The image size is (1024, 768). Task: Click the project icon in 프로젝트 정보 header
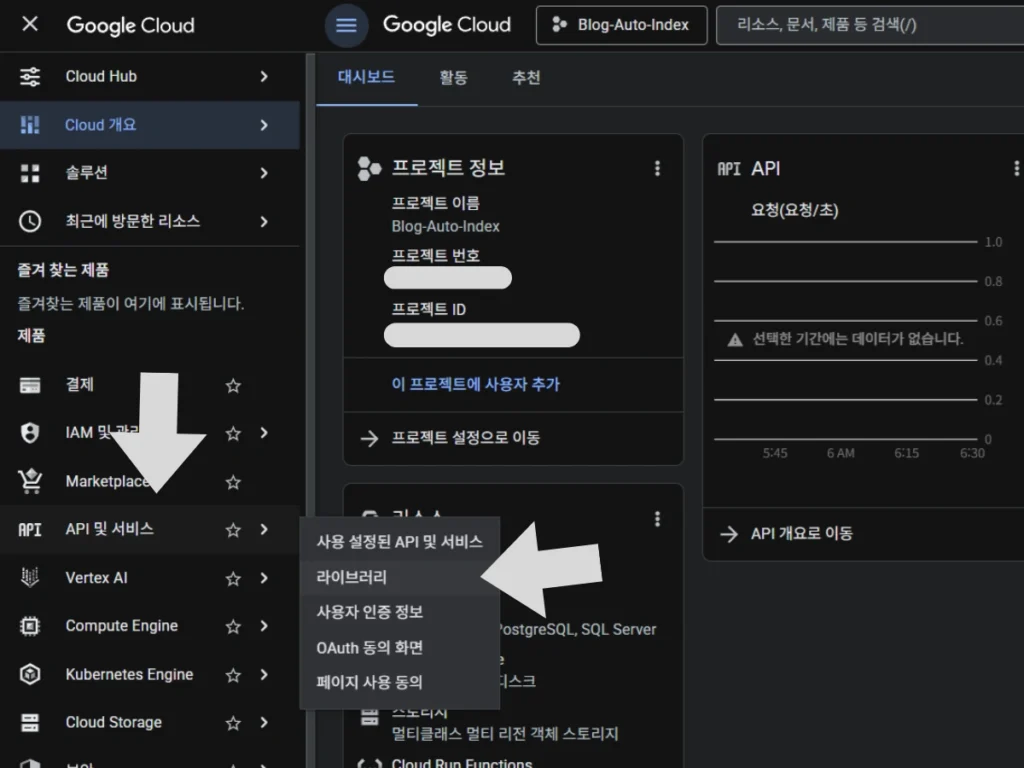(x=370, y=168)
